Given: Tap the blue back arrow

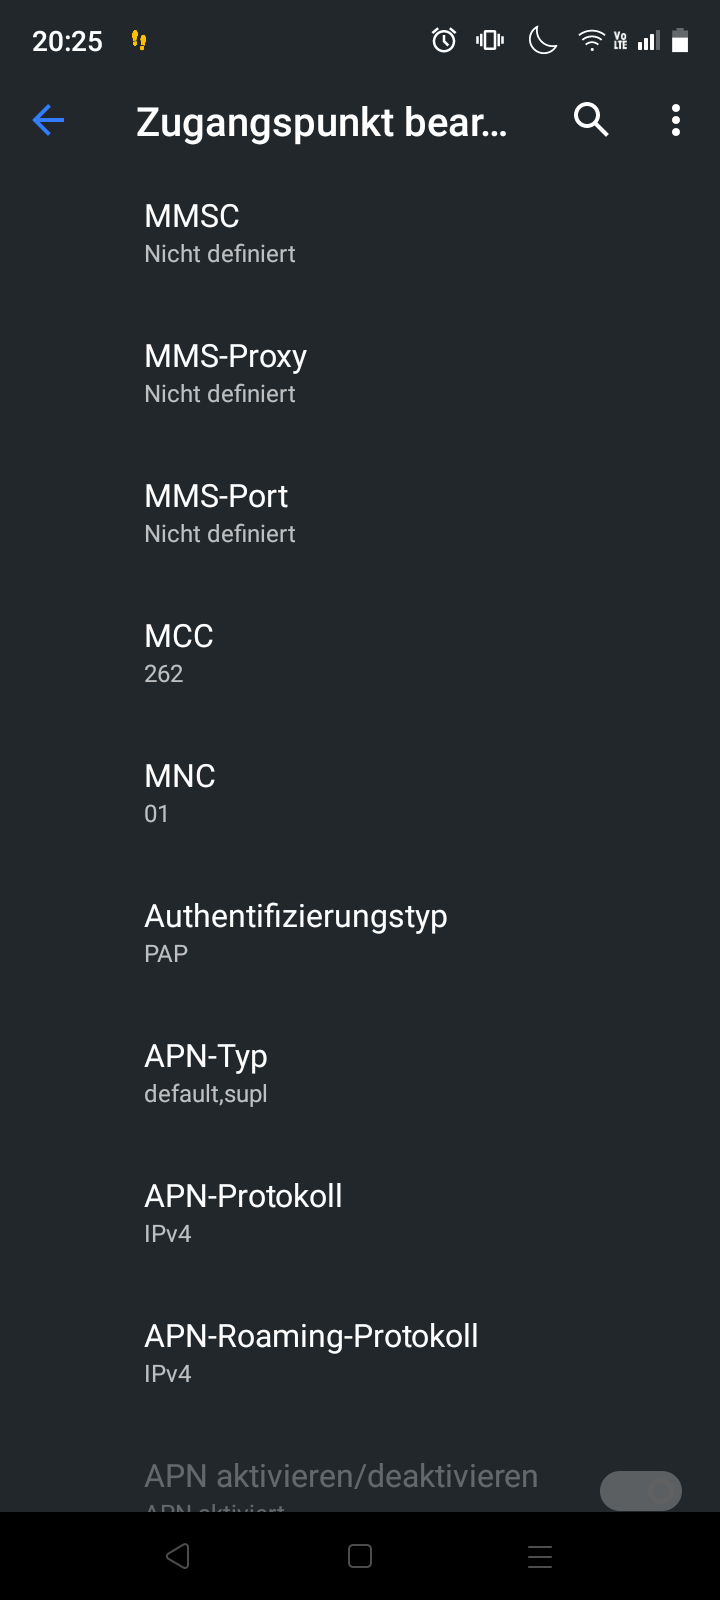Looking at the screenshot, I should [x=48, y=121].
